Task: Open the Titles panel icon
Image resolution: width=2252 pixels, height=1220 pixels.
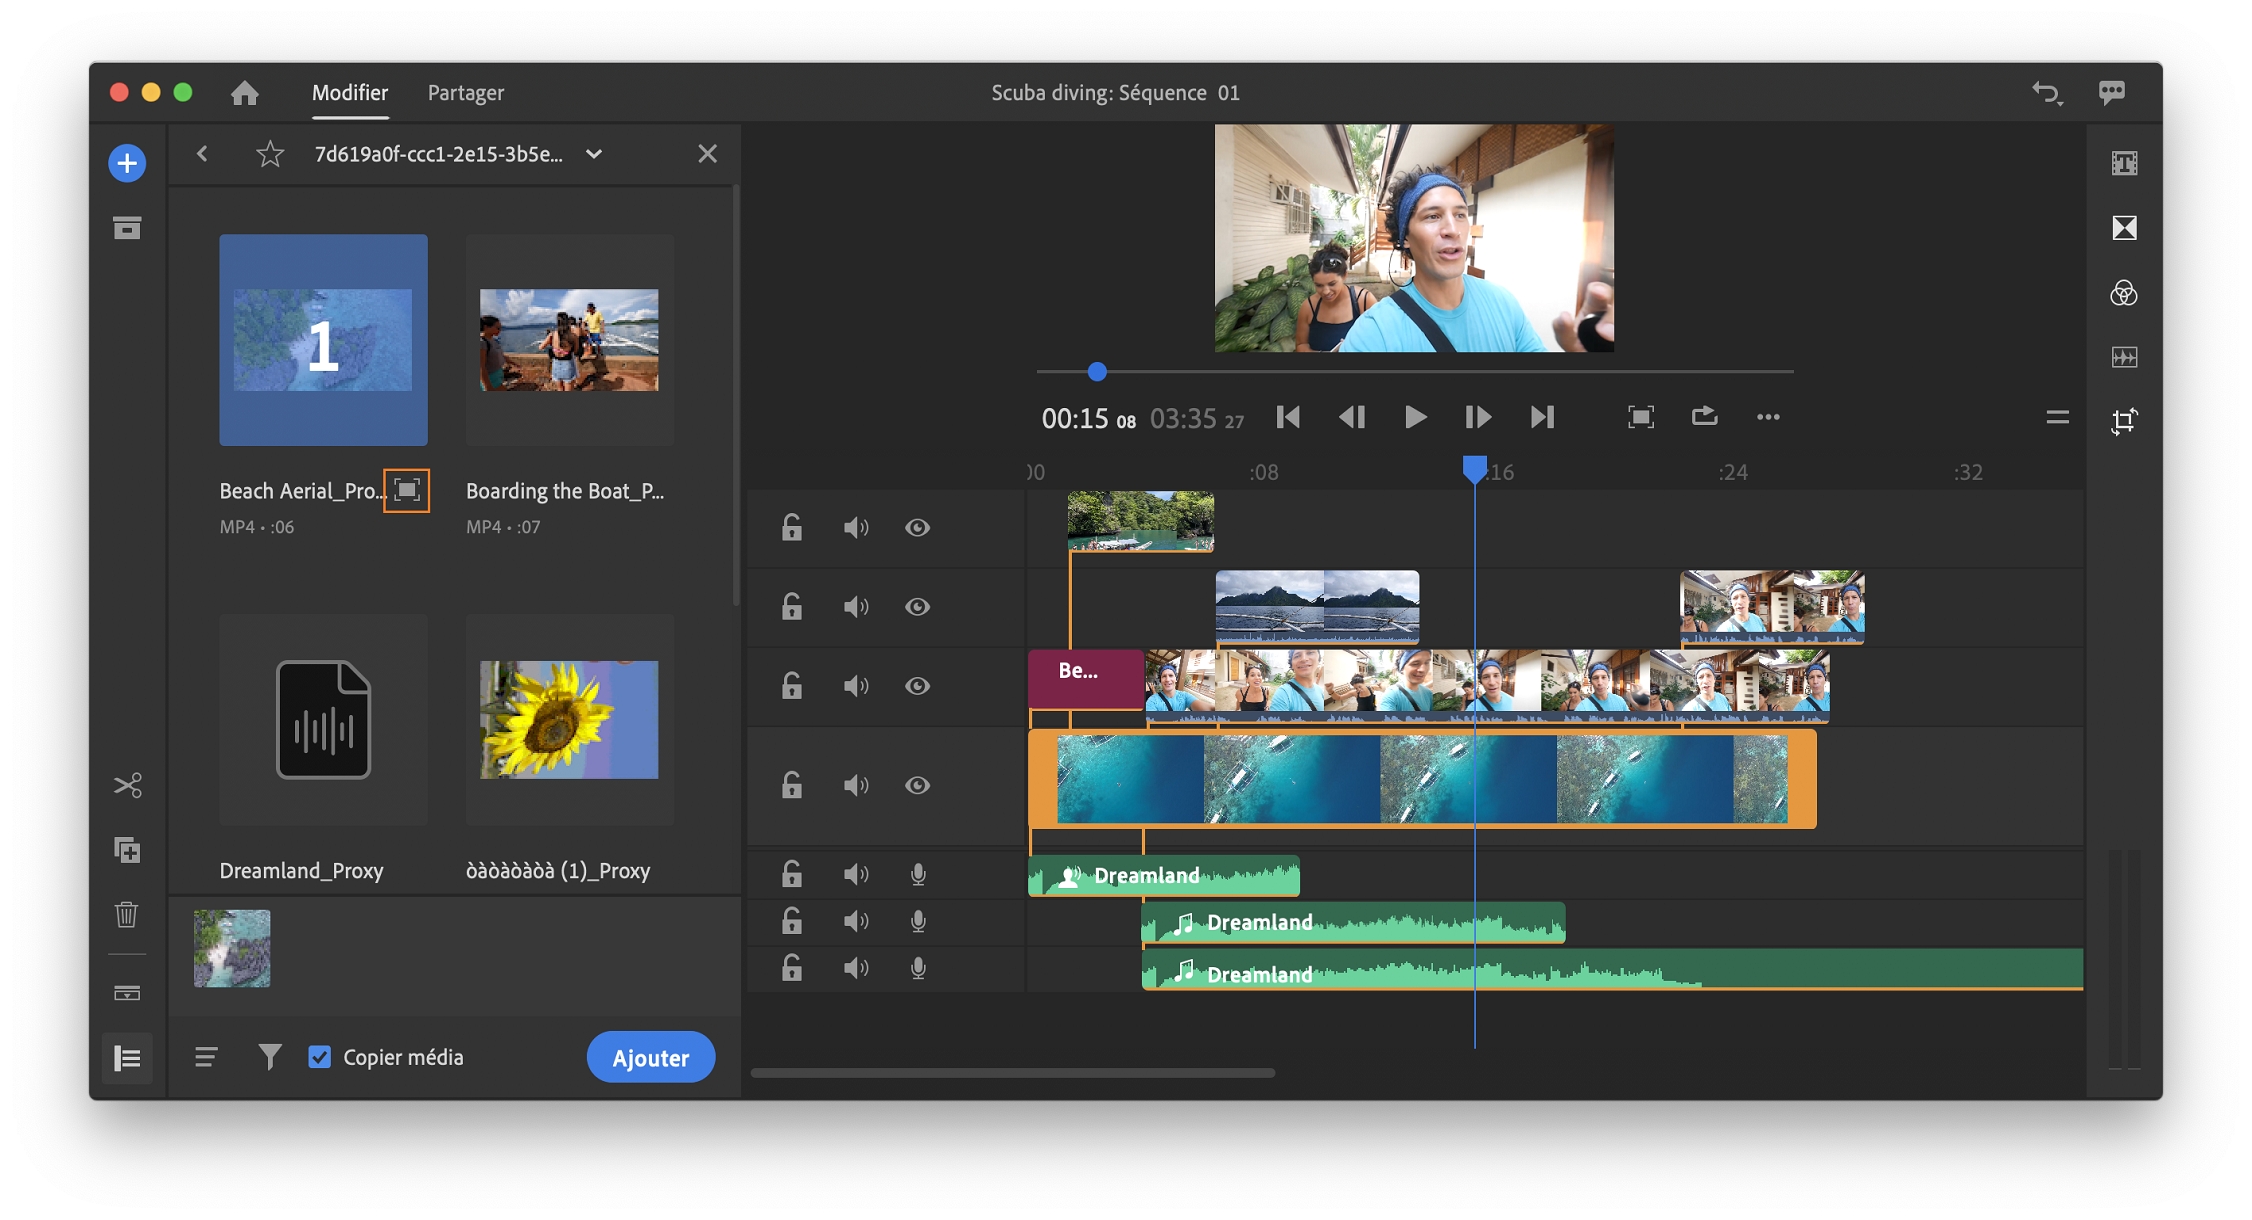Action: point(2124,163)
